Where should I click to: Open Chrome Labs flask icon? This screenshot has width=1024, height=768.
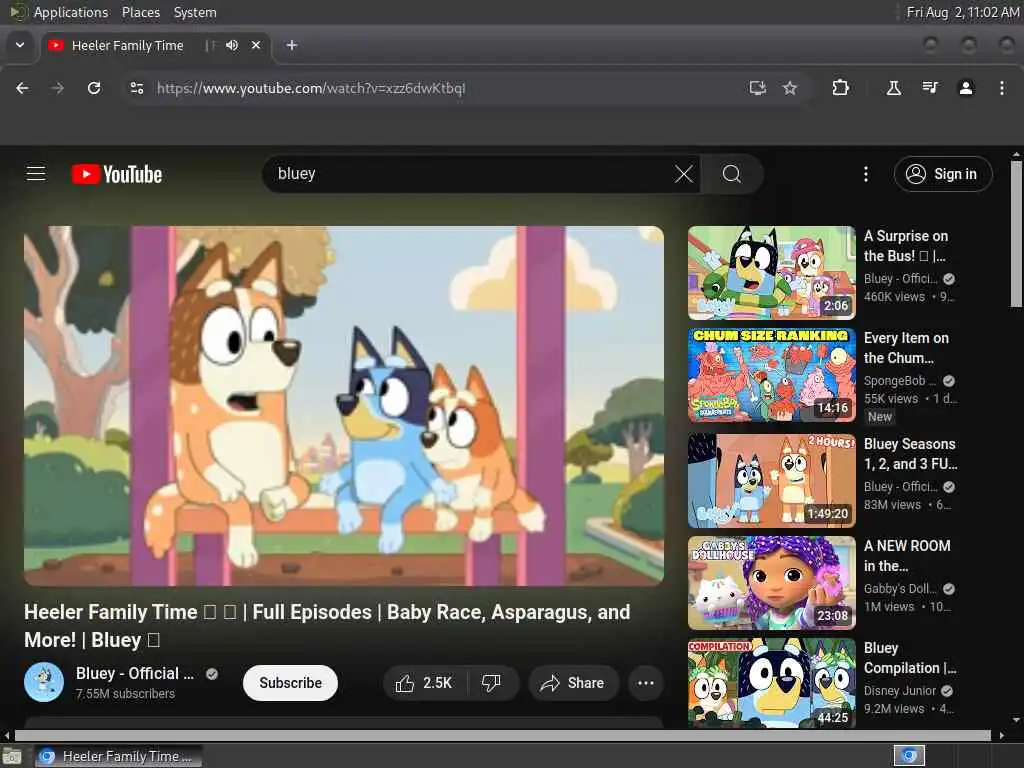pyautogui.click(x=893, y=88)
